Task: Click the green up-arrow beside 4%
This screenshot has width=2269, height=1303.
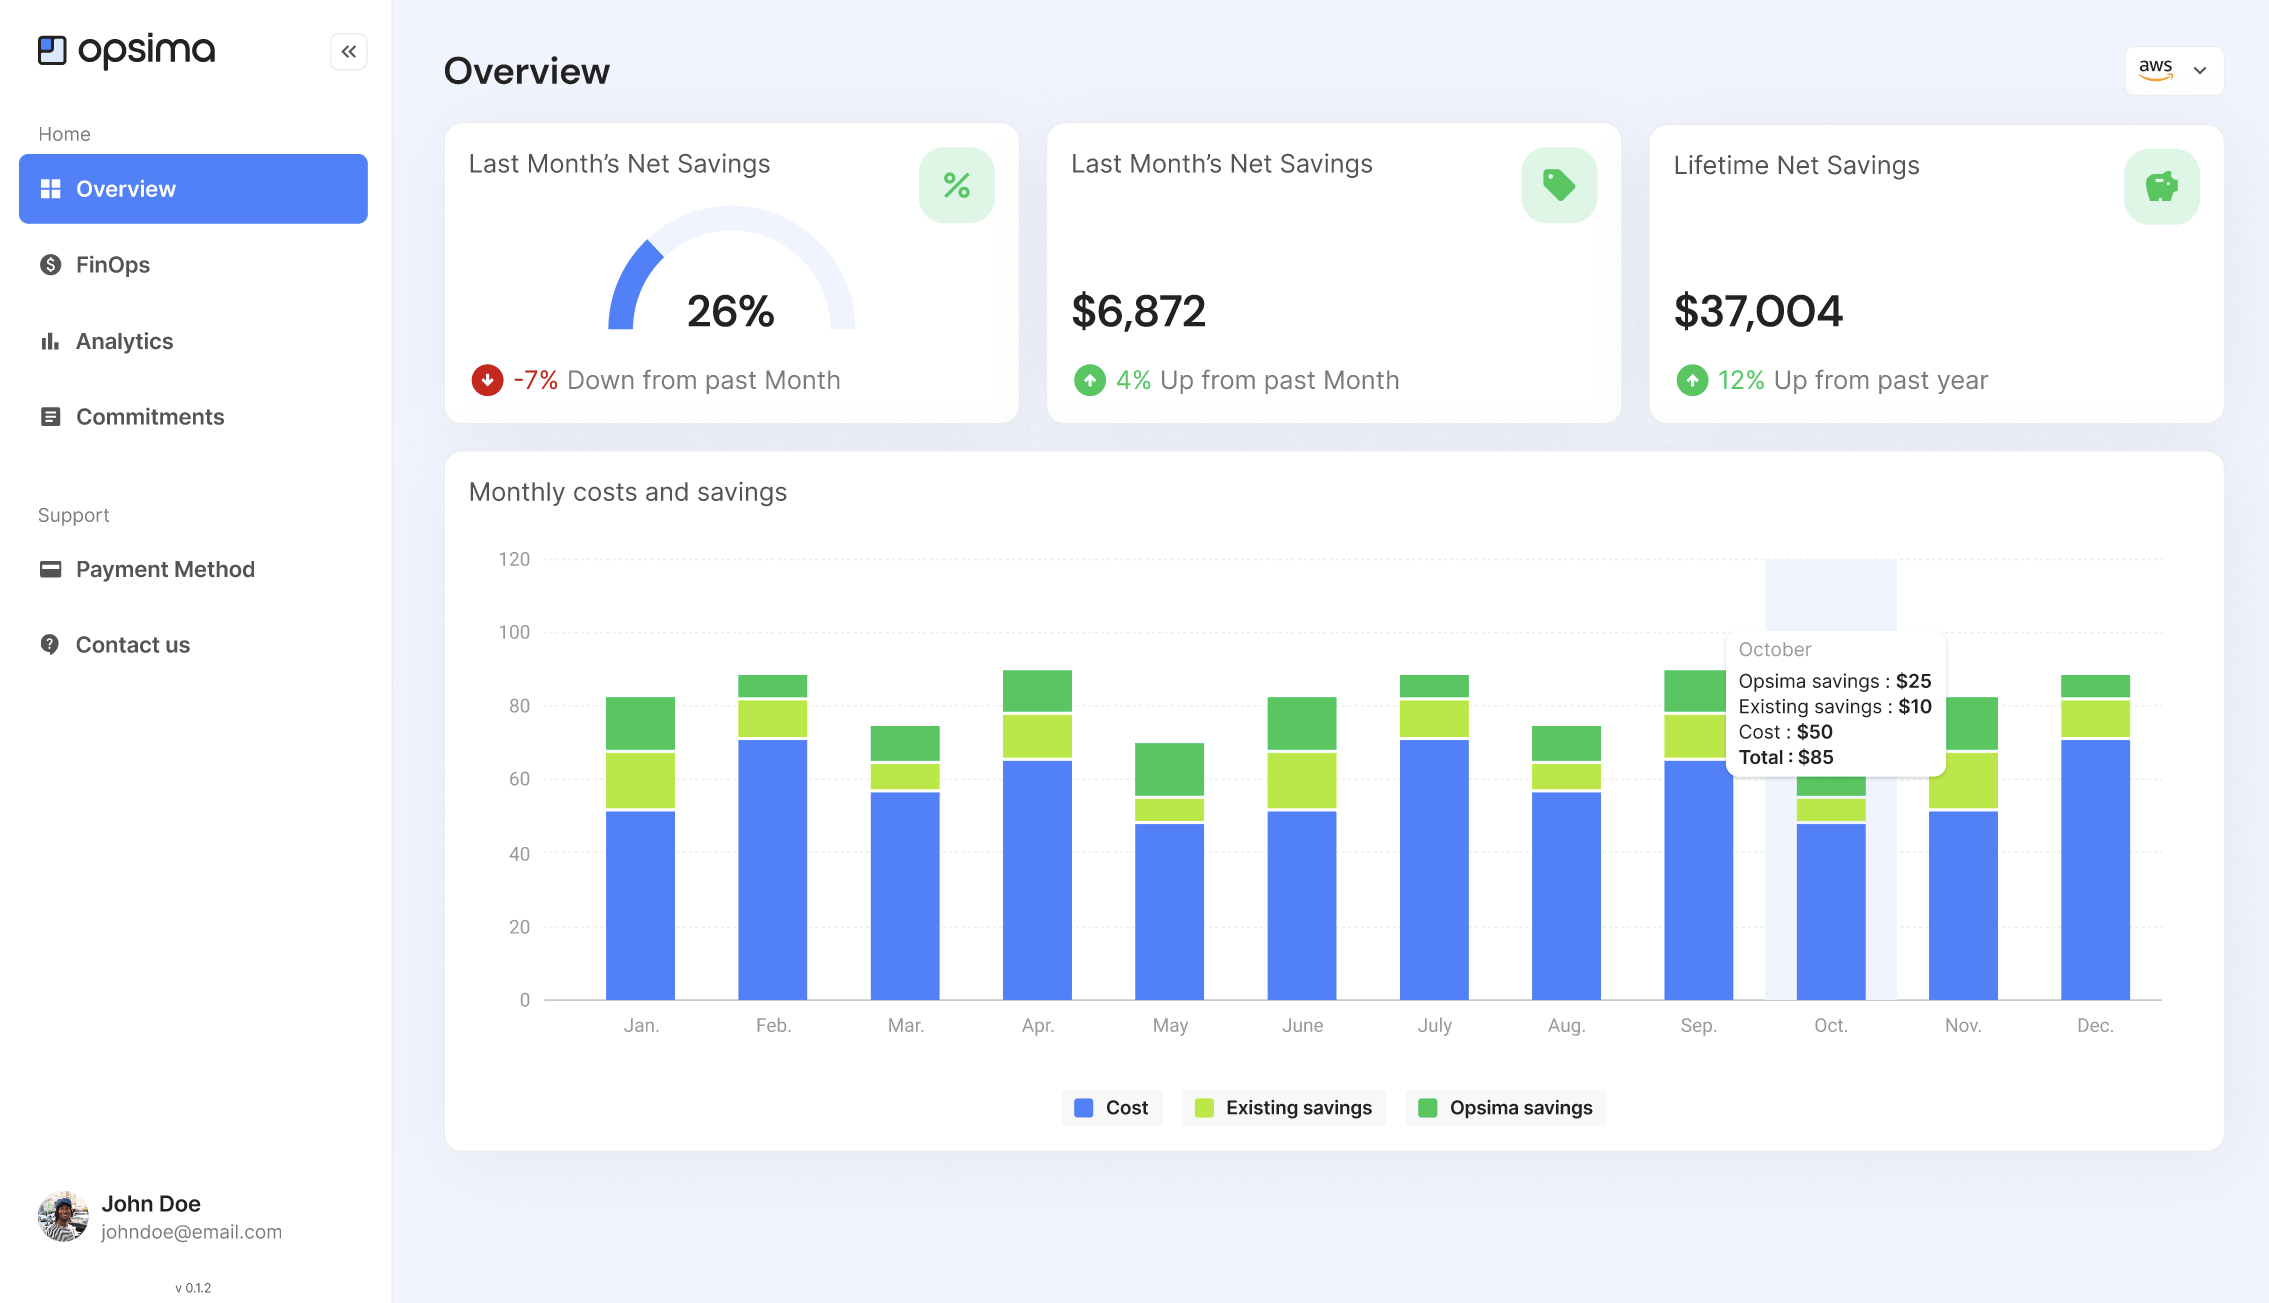Action: click(1089, 380)
